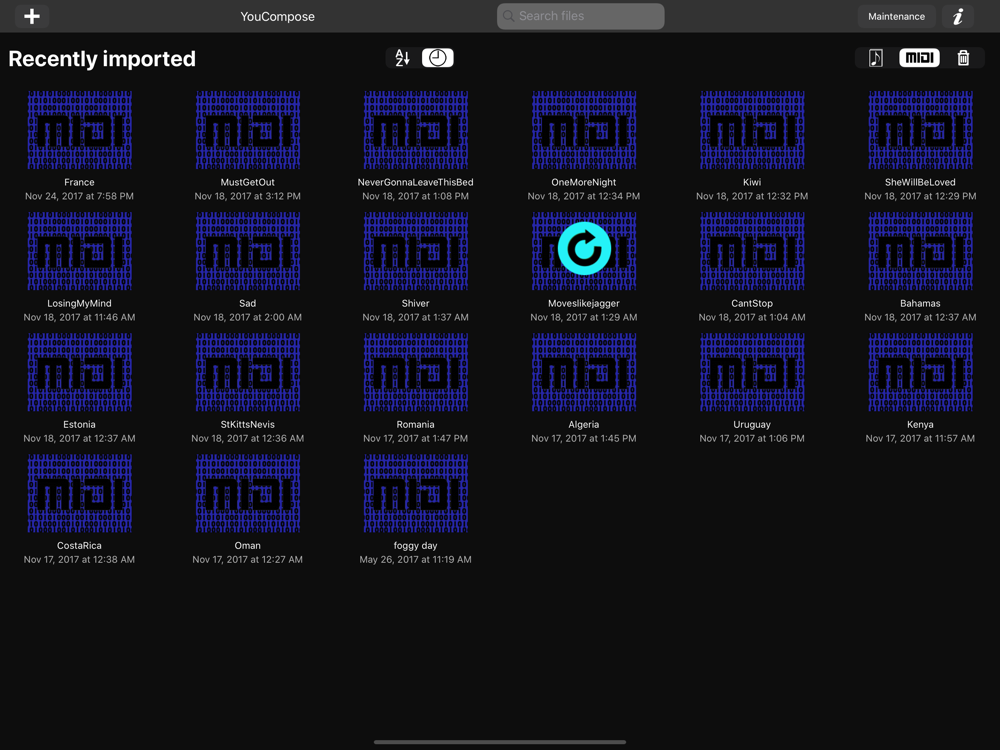Select the Kenya MIDI file icon

(x=920, y=372)
